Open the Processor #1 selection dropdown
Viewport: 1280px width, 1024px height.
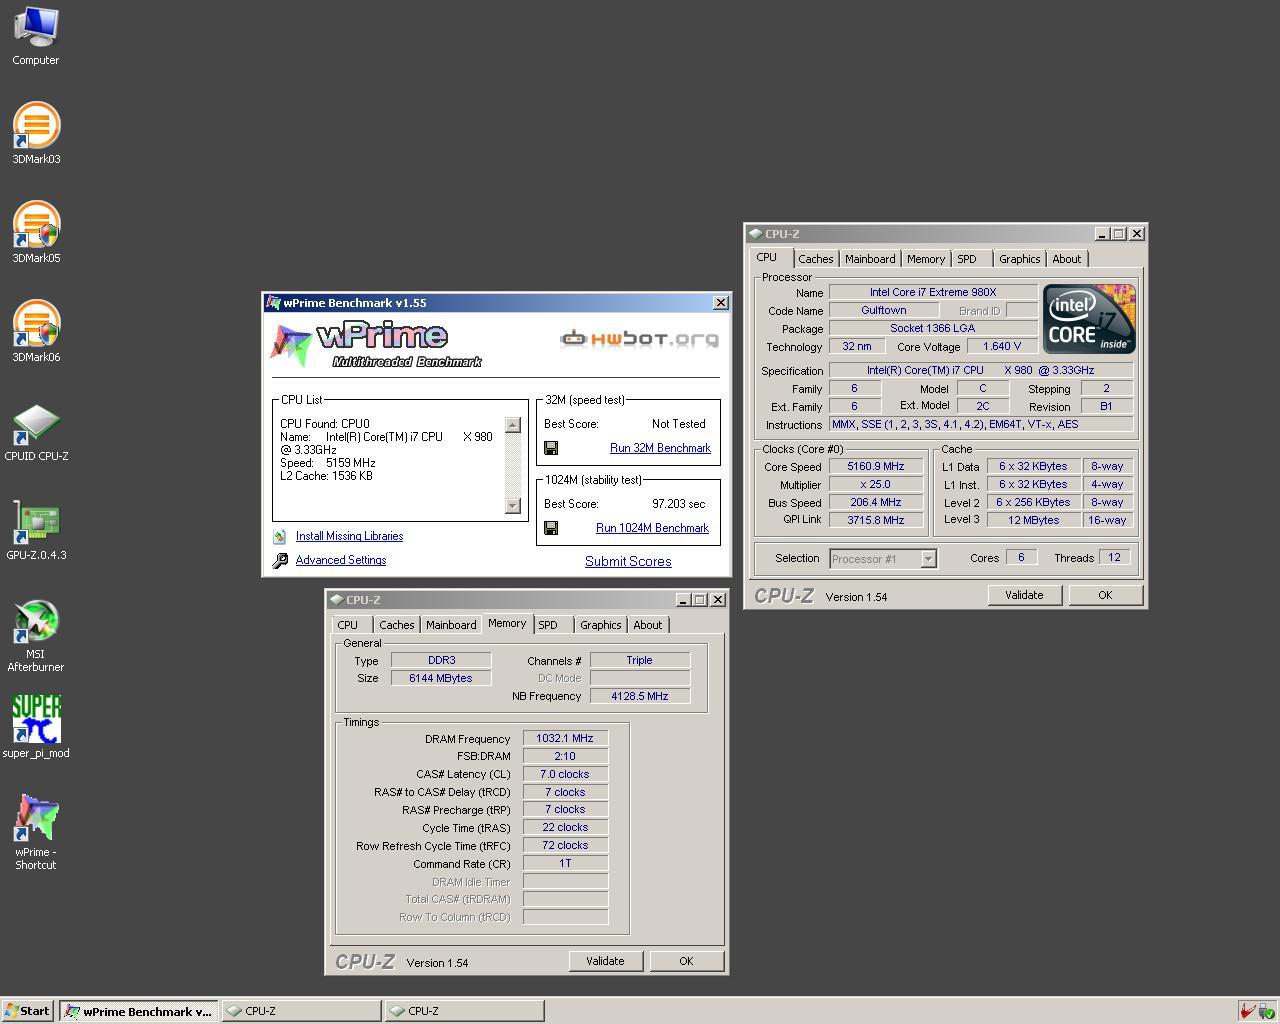pyautogui.click(x=883, y=559)
